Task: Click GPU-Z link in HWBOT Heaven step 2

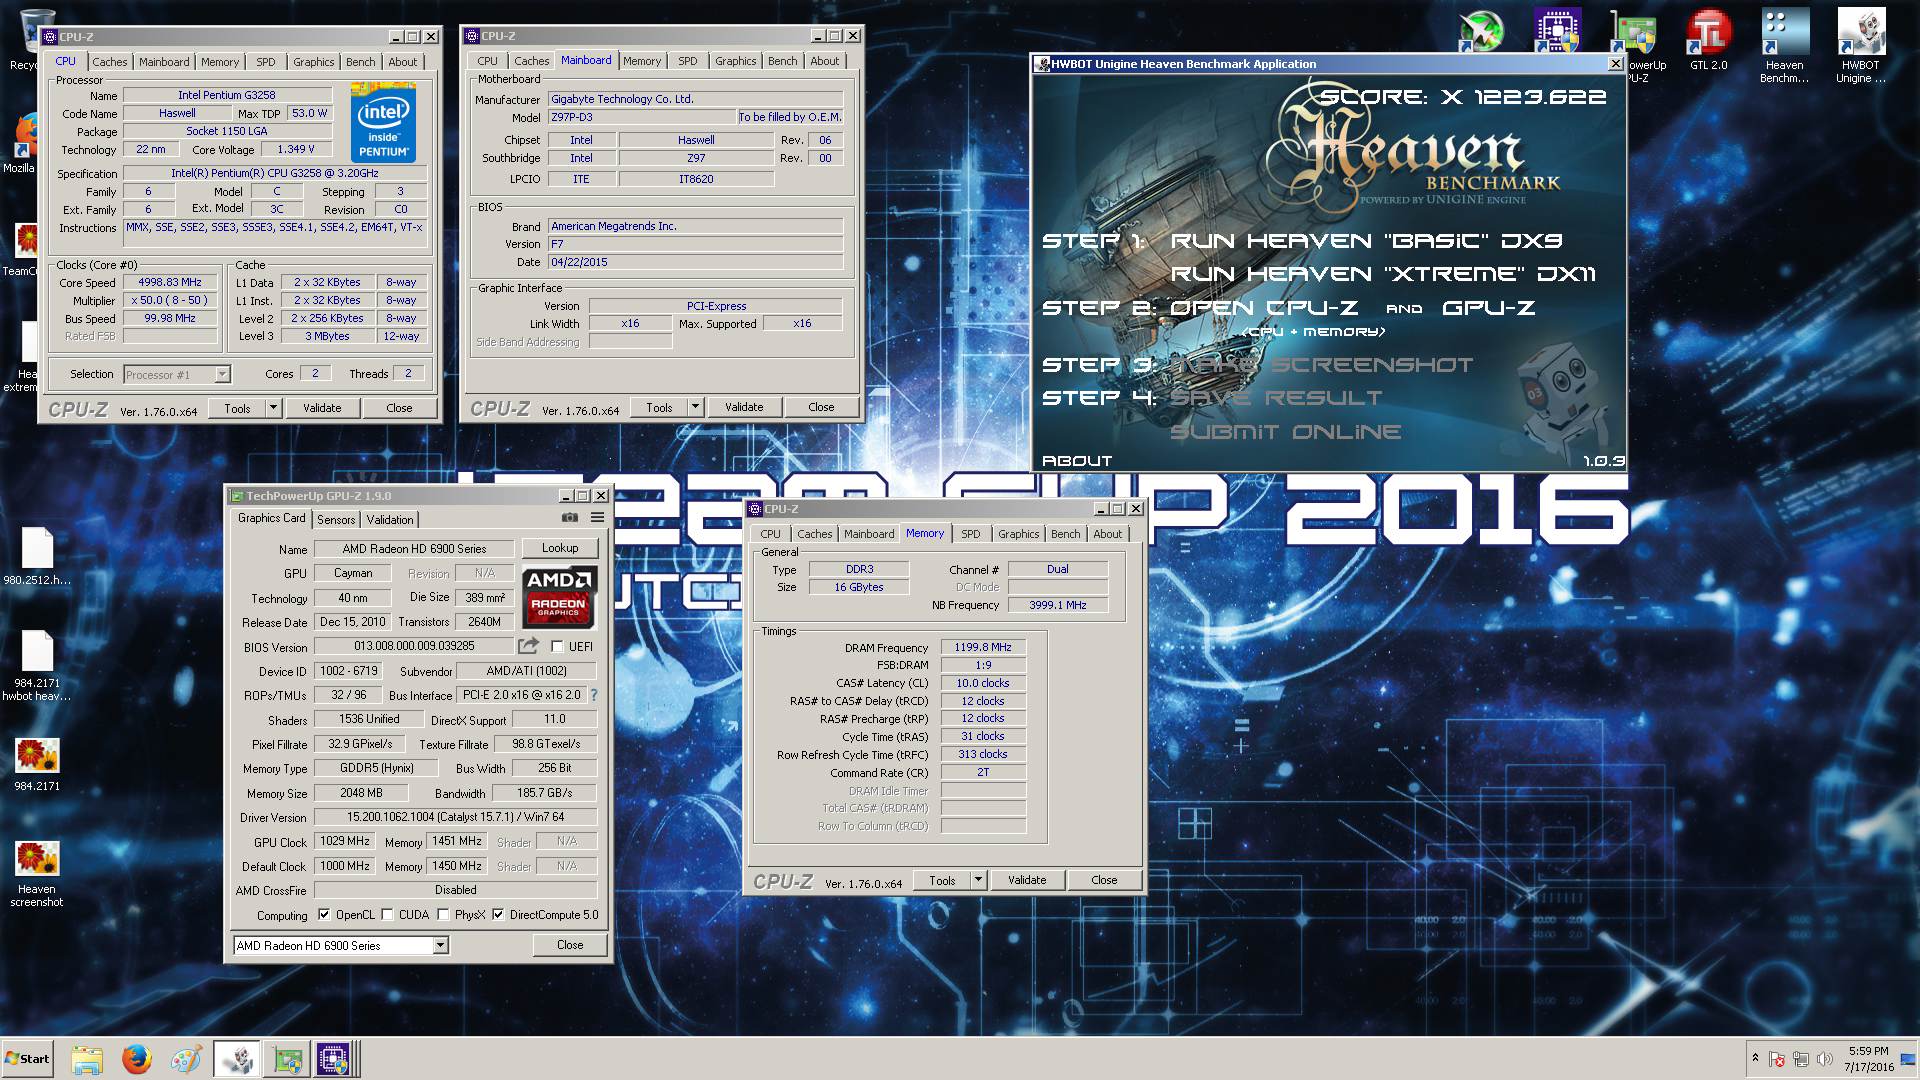Action: pyautogui.click(x=1488, y=308)
